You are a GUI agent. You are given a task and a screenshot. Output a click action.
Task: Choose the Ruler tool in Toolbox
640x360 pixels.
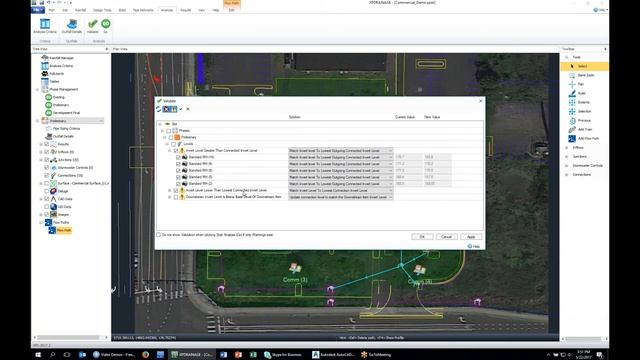point(577,93)
